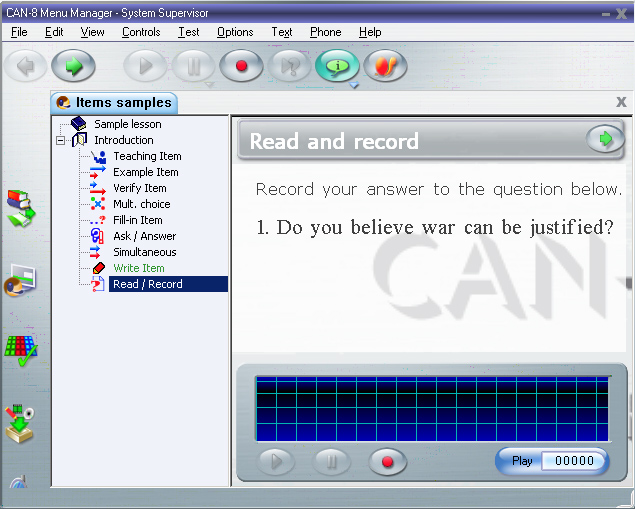This screenshot has height=509, width=635.
Task: Select Ask / Answer in the tree
Action: tap(145, 236)
